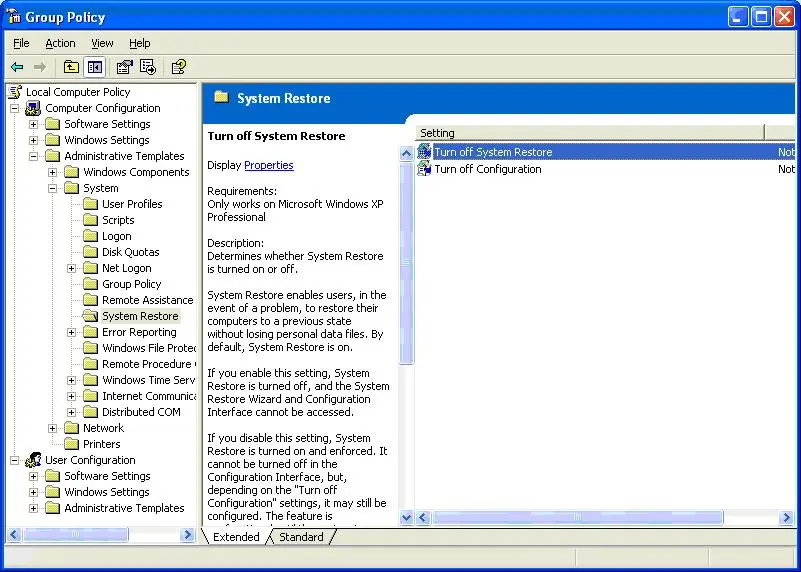801x572 pixels.
Task: Click the Back arrow toolbar button
Action: tap(17, 67)
